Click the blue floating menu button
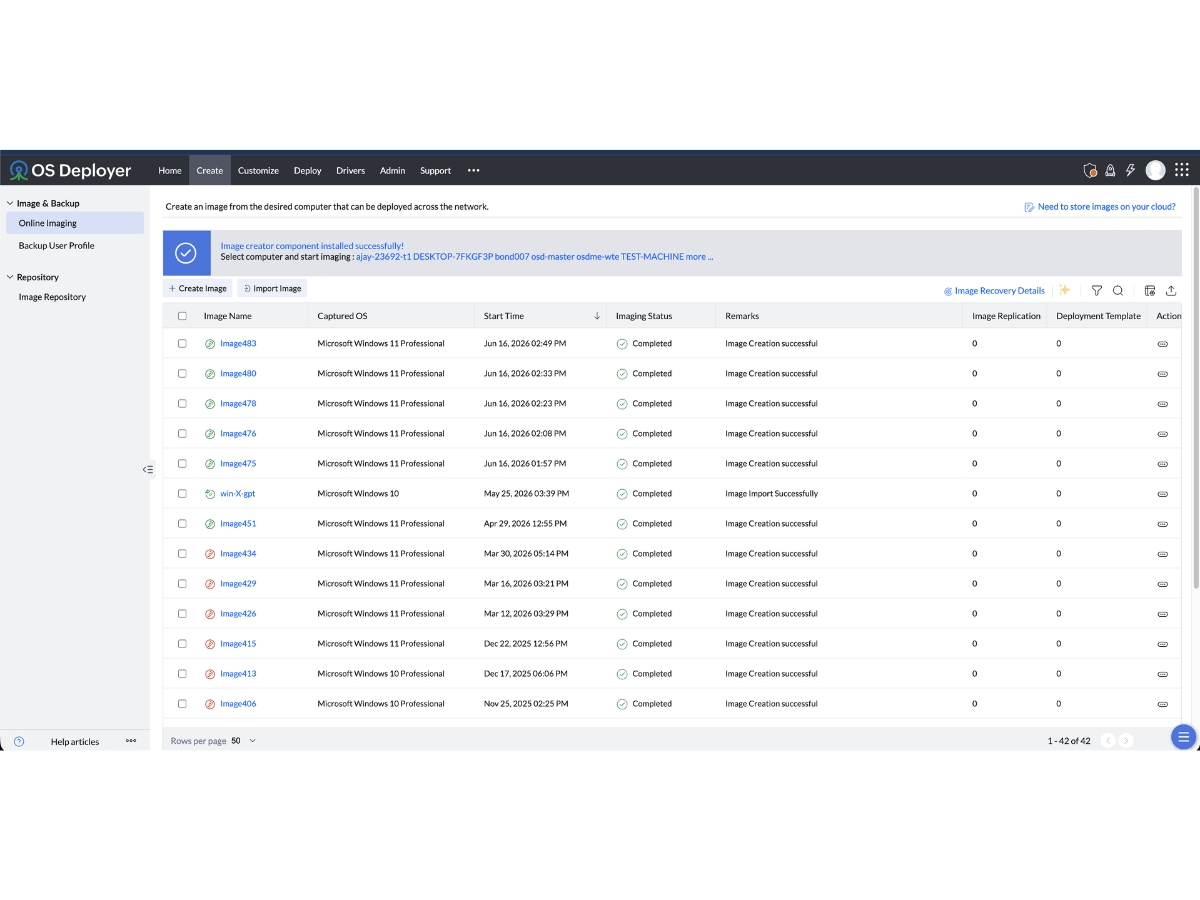This screenshot has width=1200, height=900. (1184, 737)
